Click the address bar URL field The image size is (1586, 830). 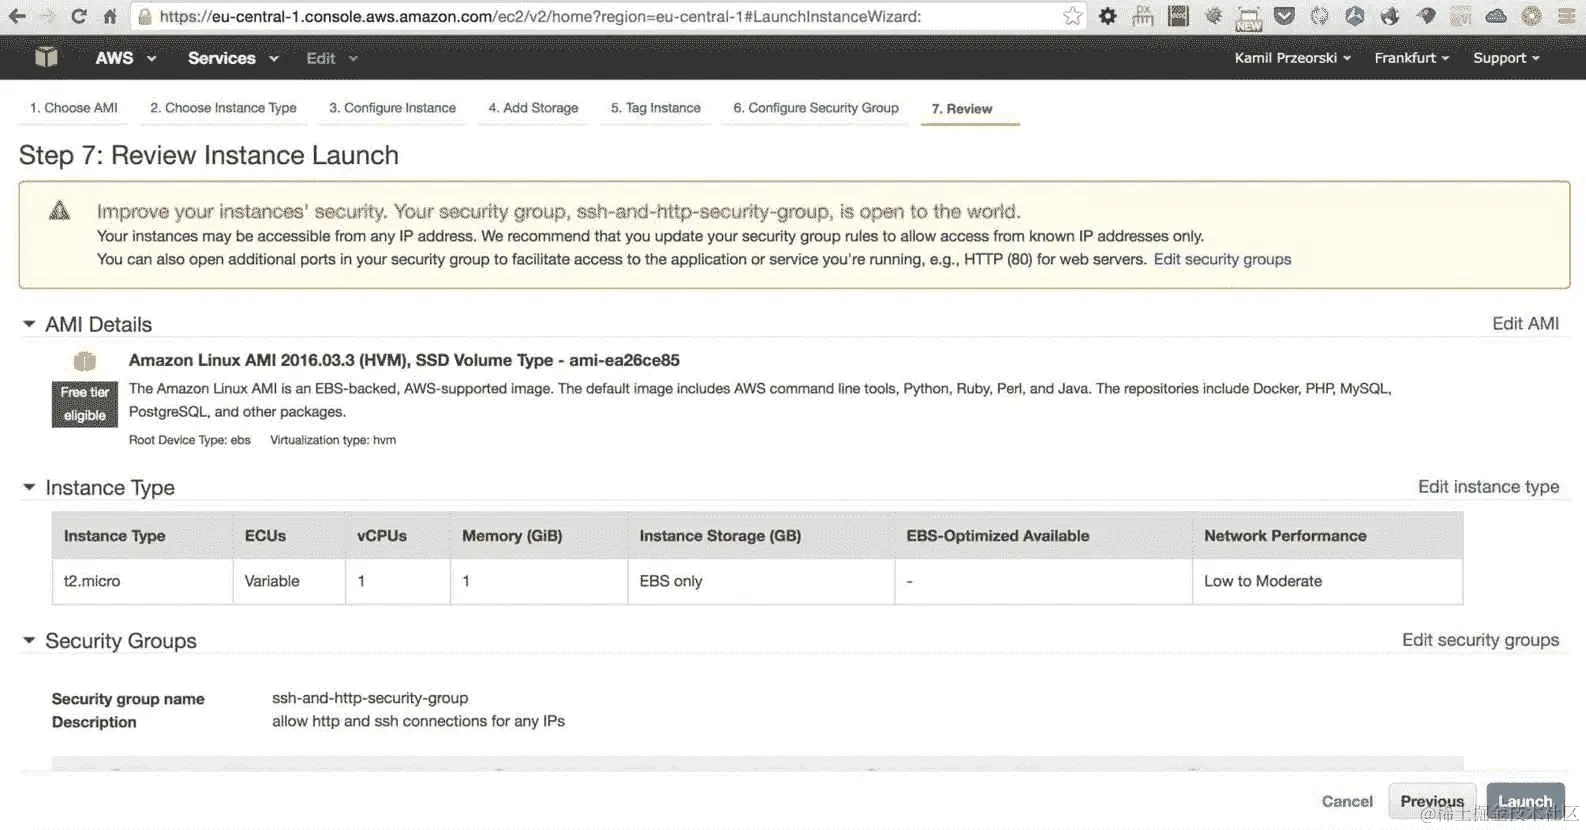[610, 17]
